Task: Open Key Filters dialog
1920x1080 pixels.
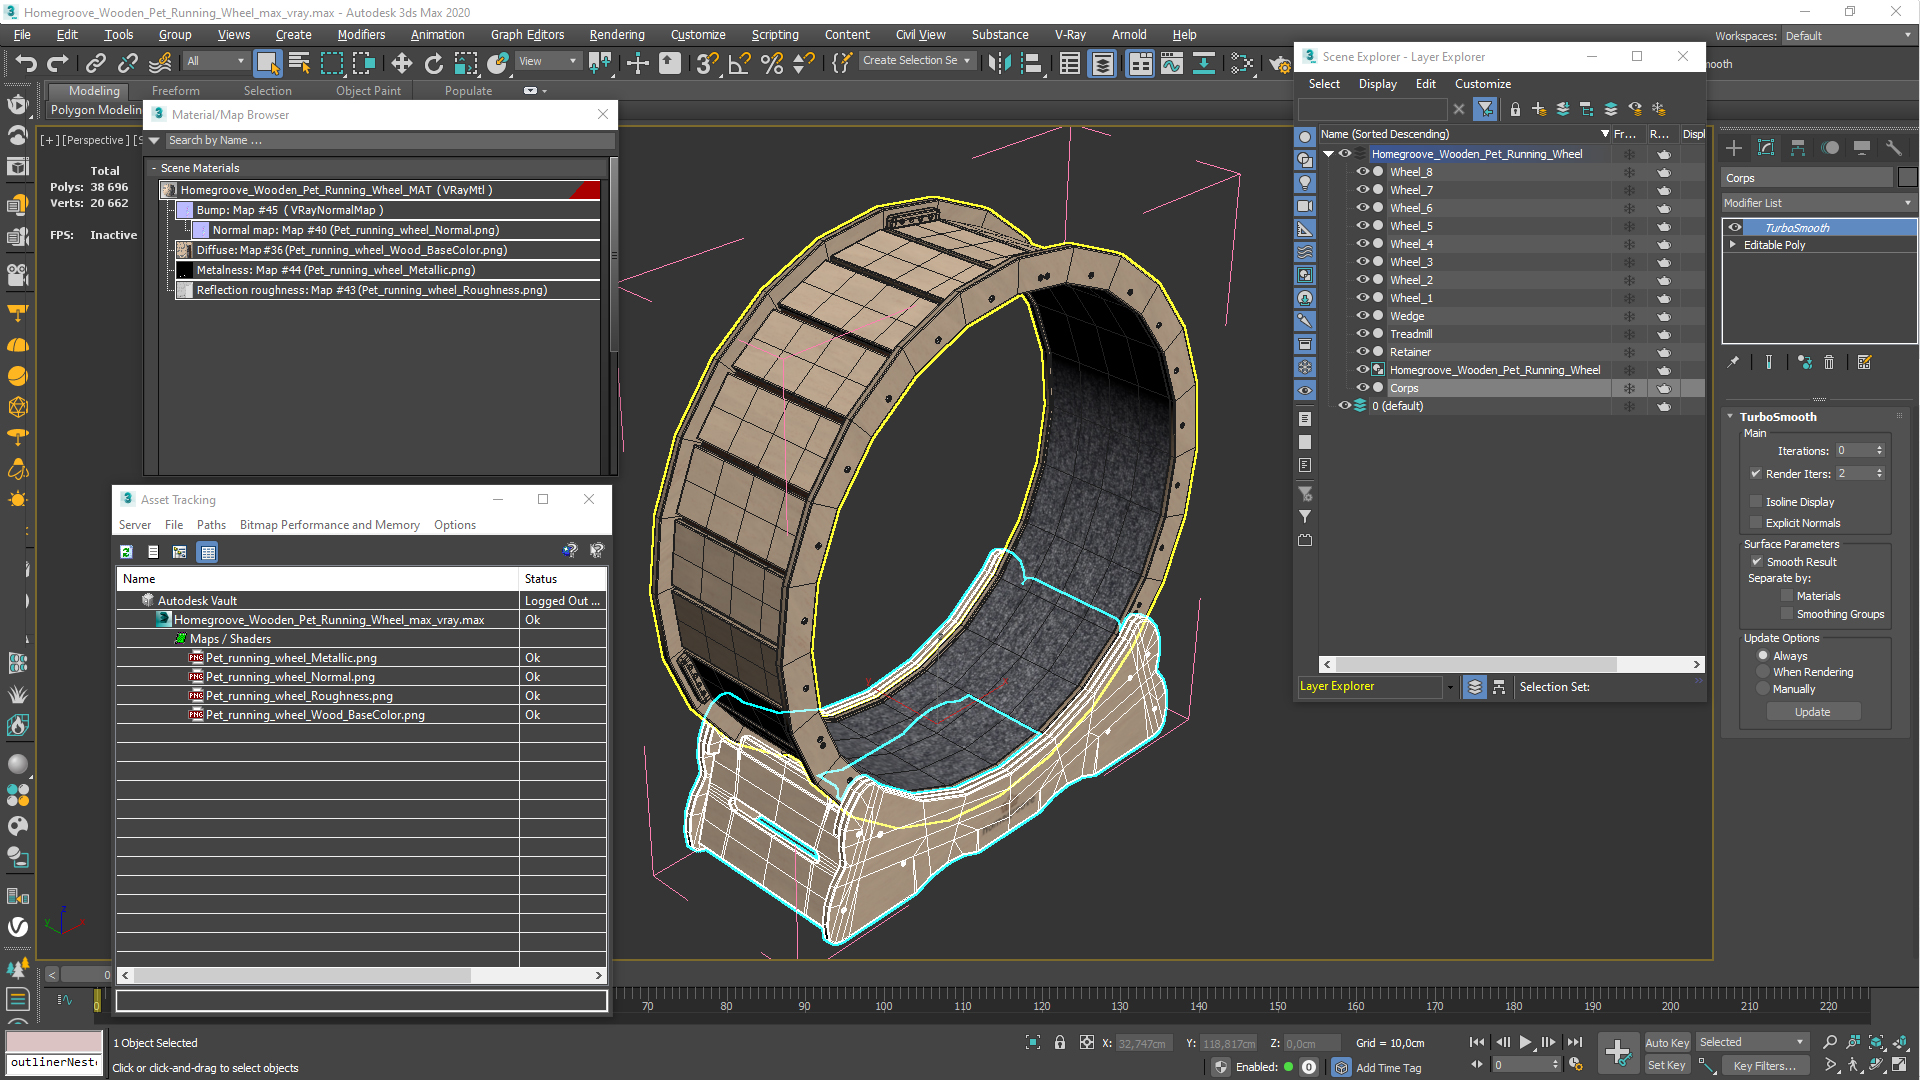Action: click(1764, 1066)
